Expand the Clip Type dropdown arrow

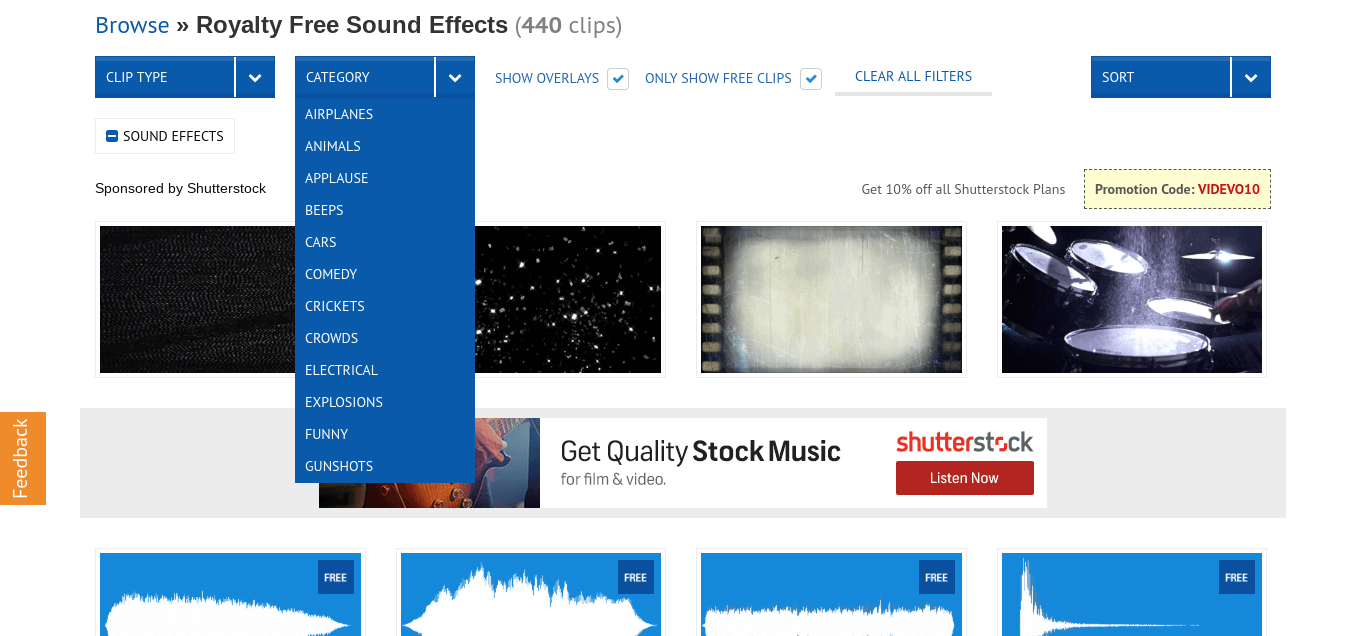[x=255, y=77]
